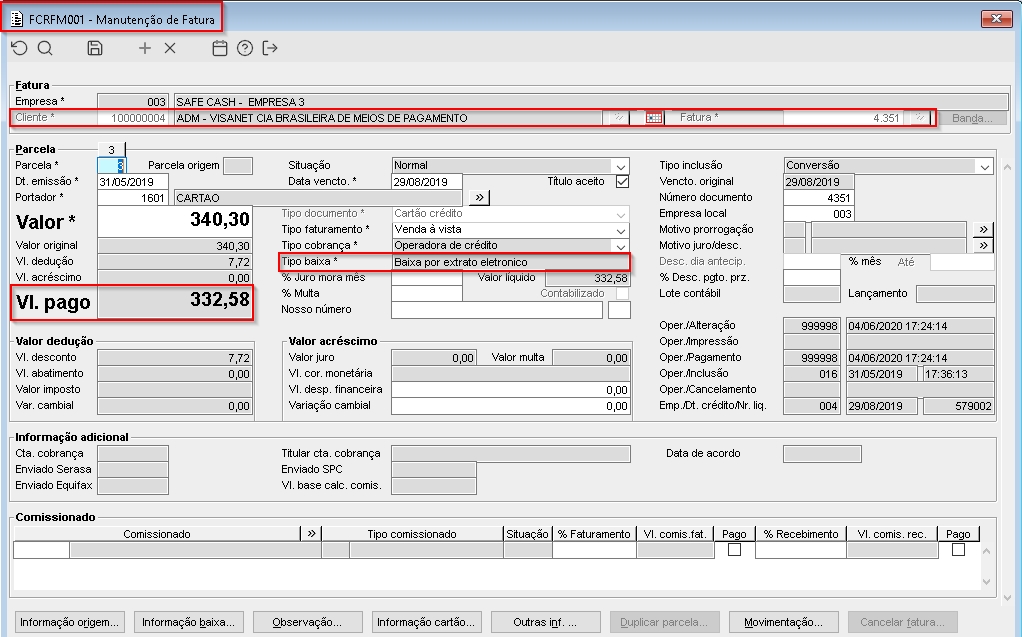1022x637 pixels.
Task: Click into the Valor field showing 340,30
Action: 175,221
